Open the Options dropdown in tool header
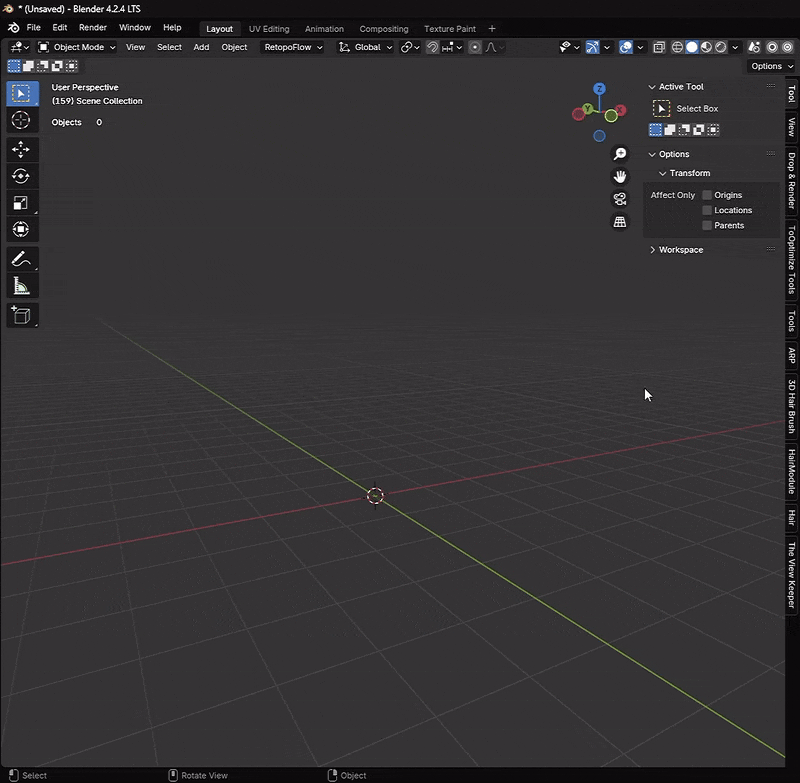The width and height of the screenshot is (800, 783). pyautogui.click(x=772, y=66)
